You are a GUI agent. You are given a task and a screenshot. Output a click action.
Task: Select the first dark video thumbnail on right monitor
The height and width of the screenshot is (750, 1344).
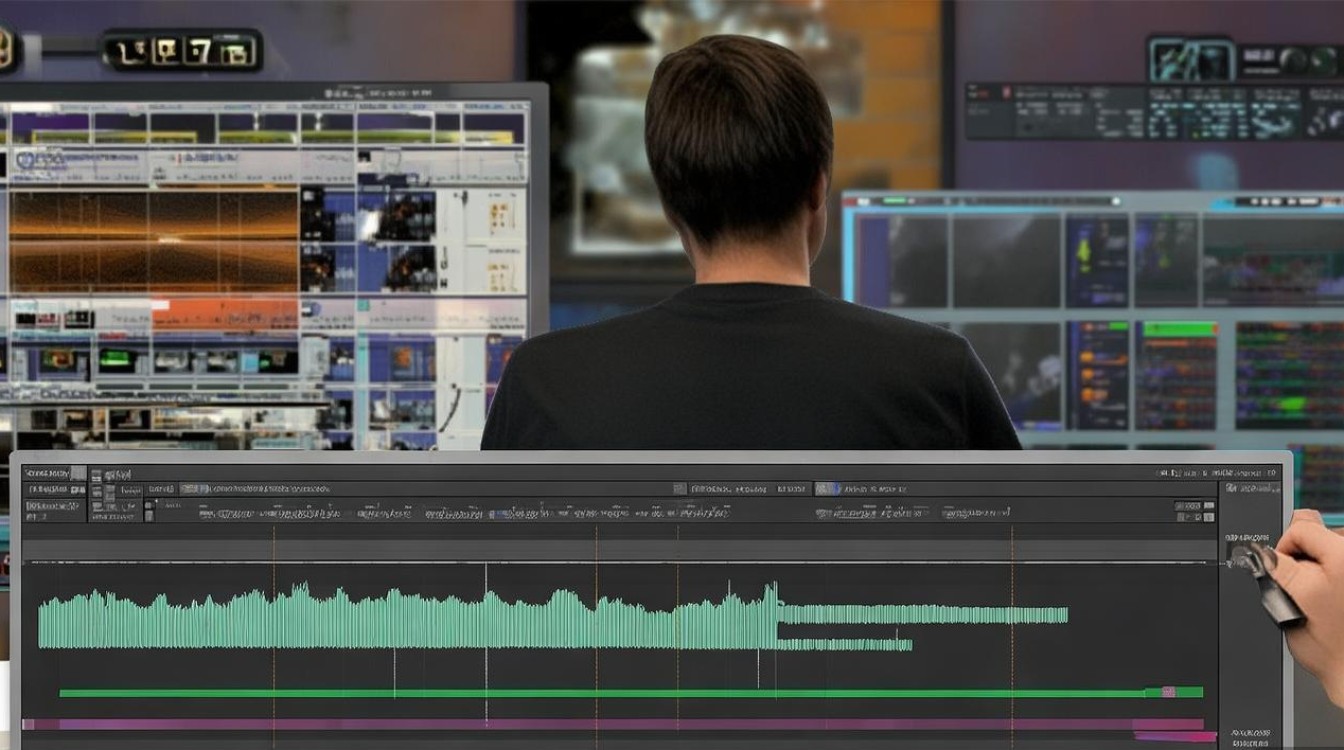[905, 261]
